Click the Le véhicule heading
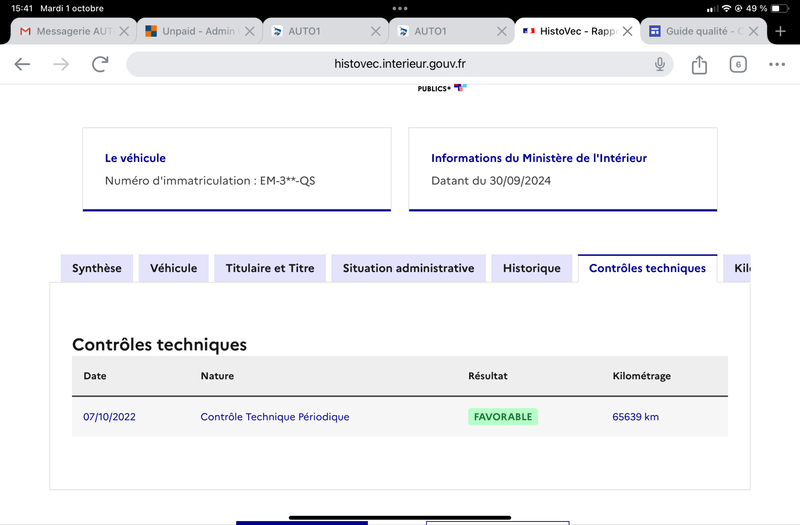This screenshot has width=800, height=525. pos(135,158)
